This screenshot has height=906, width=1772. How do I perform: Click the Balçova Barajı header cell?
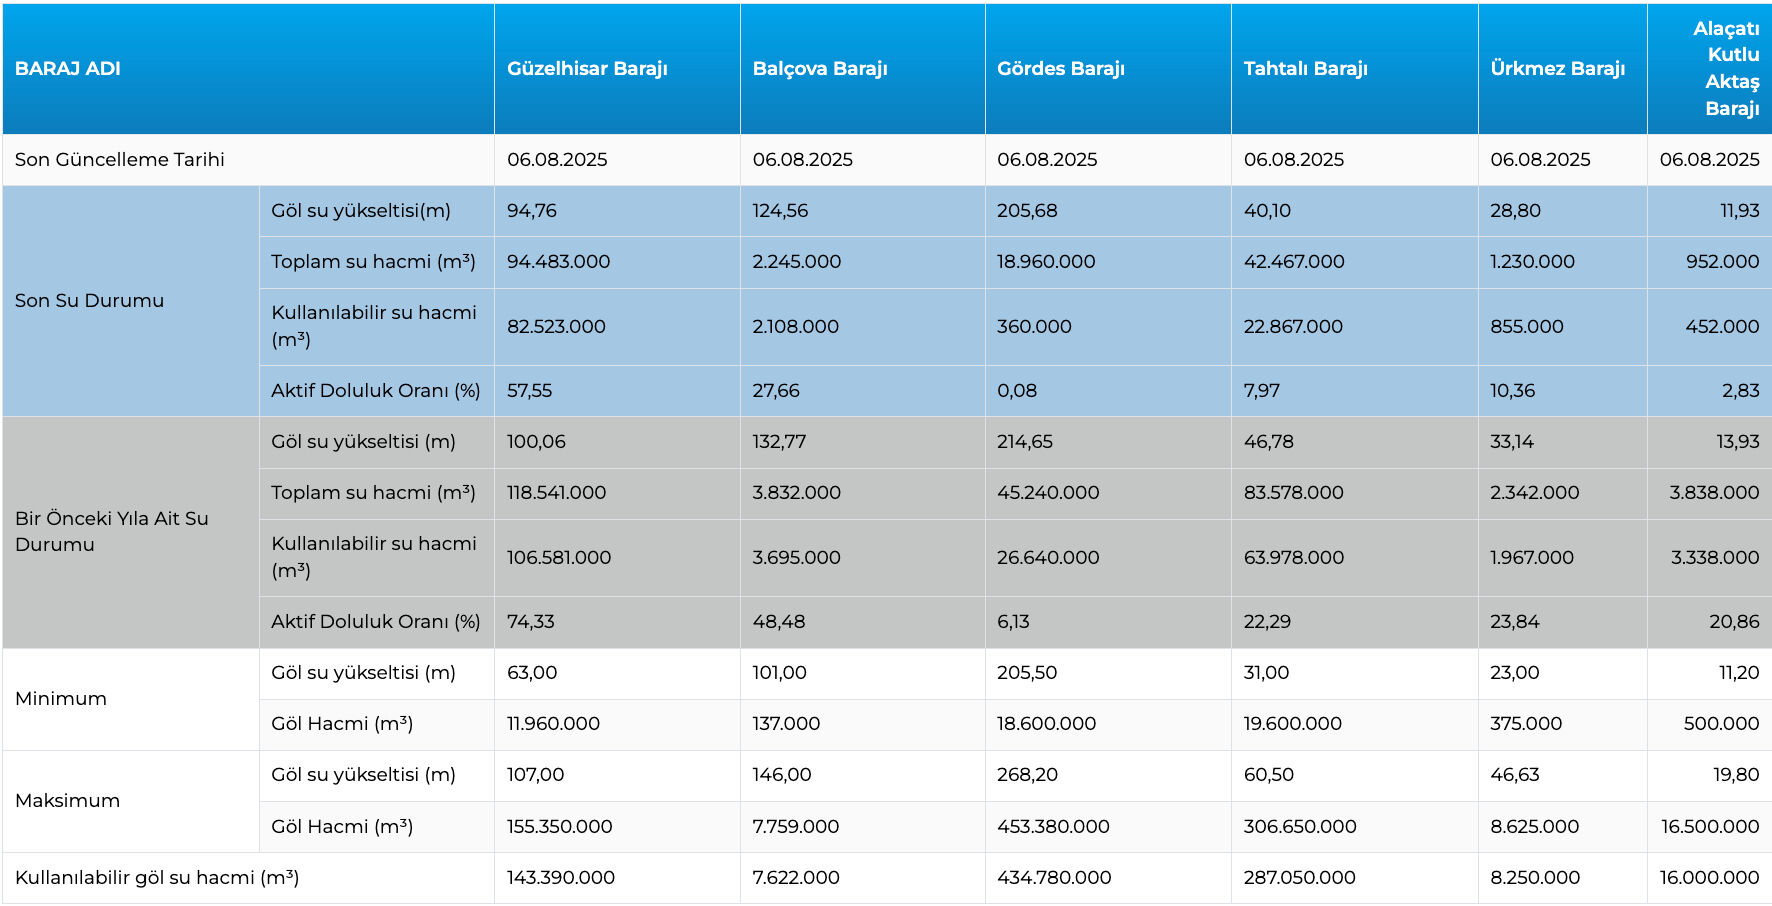820,69
